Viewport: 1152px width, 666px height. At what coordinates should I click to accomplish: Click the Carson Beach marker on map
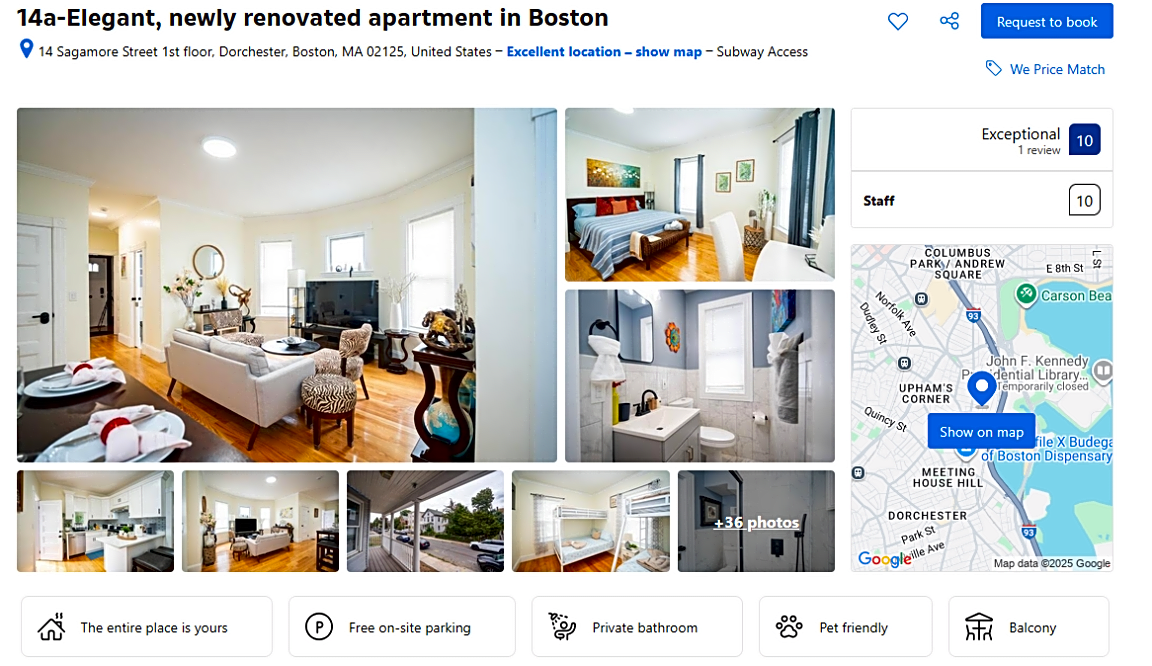click(x=1026, y=295)
